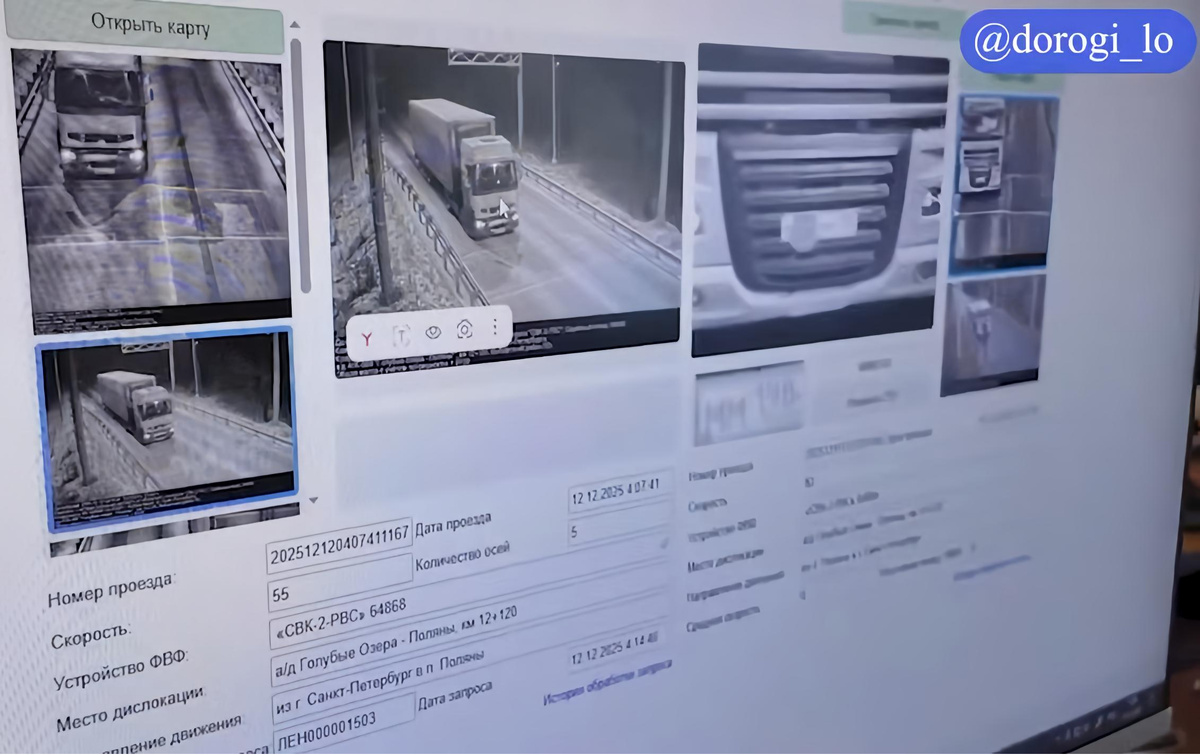Click the Yandex search icon on image toolbar
This screenshot has height=755, width=1200.
pos(368,338)
